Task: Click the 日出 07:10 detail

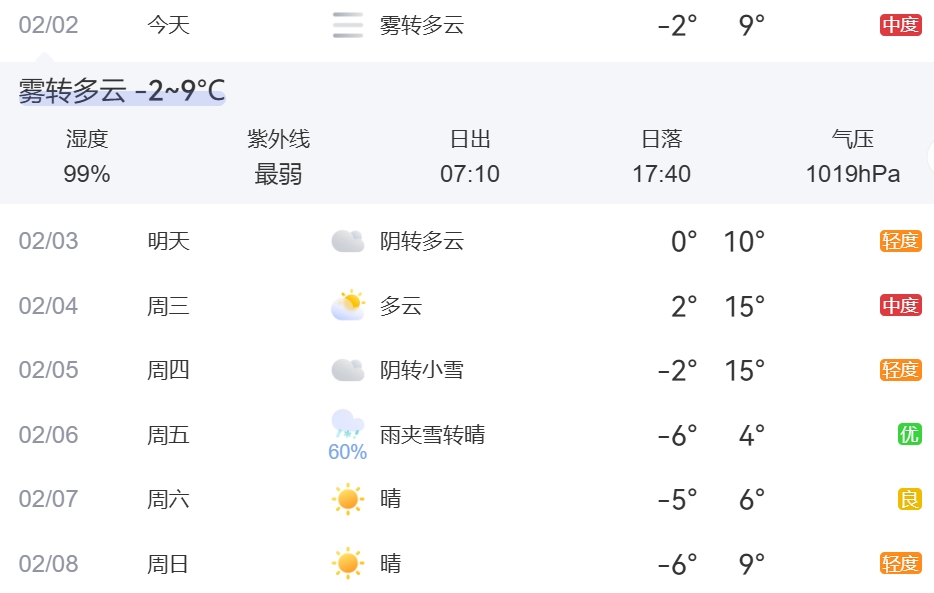Action: tap(470, 157)
